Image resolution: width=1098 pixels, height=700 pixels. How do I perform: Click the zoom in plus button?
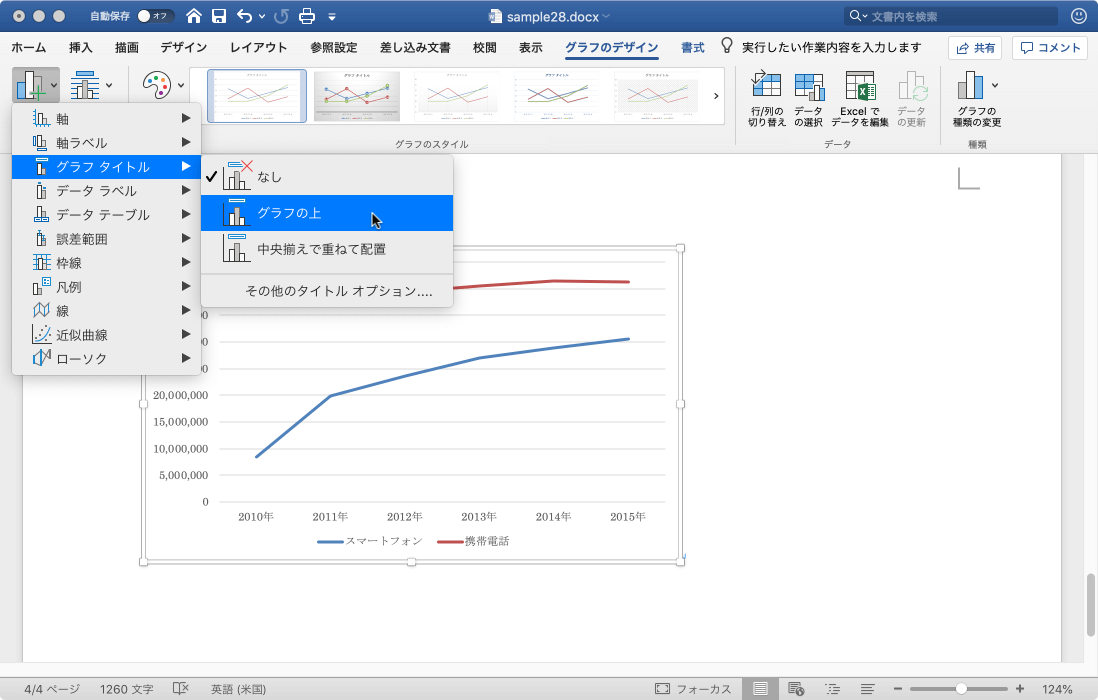click(1020, 689)
